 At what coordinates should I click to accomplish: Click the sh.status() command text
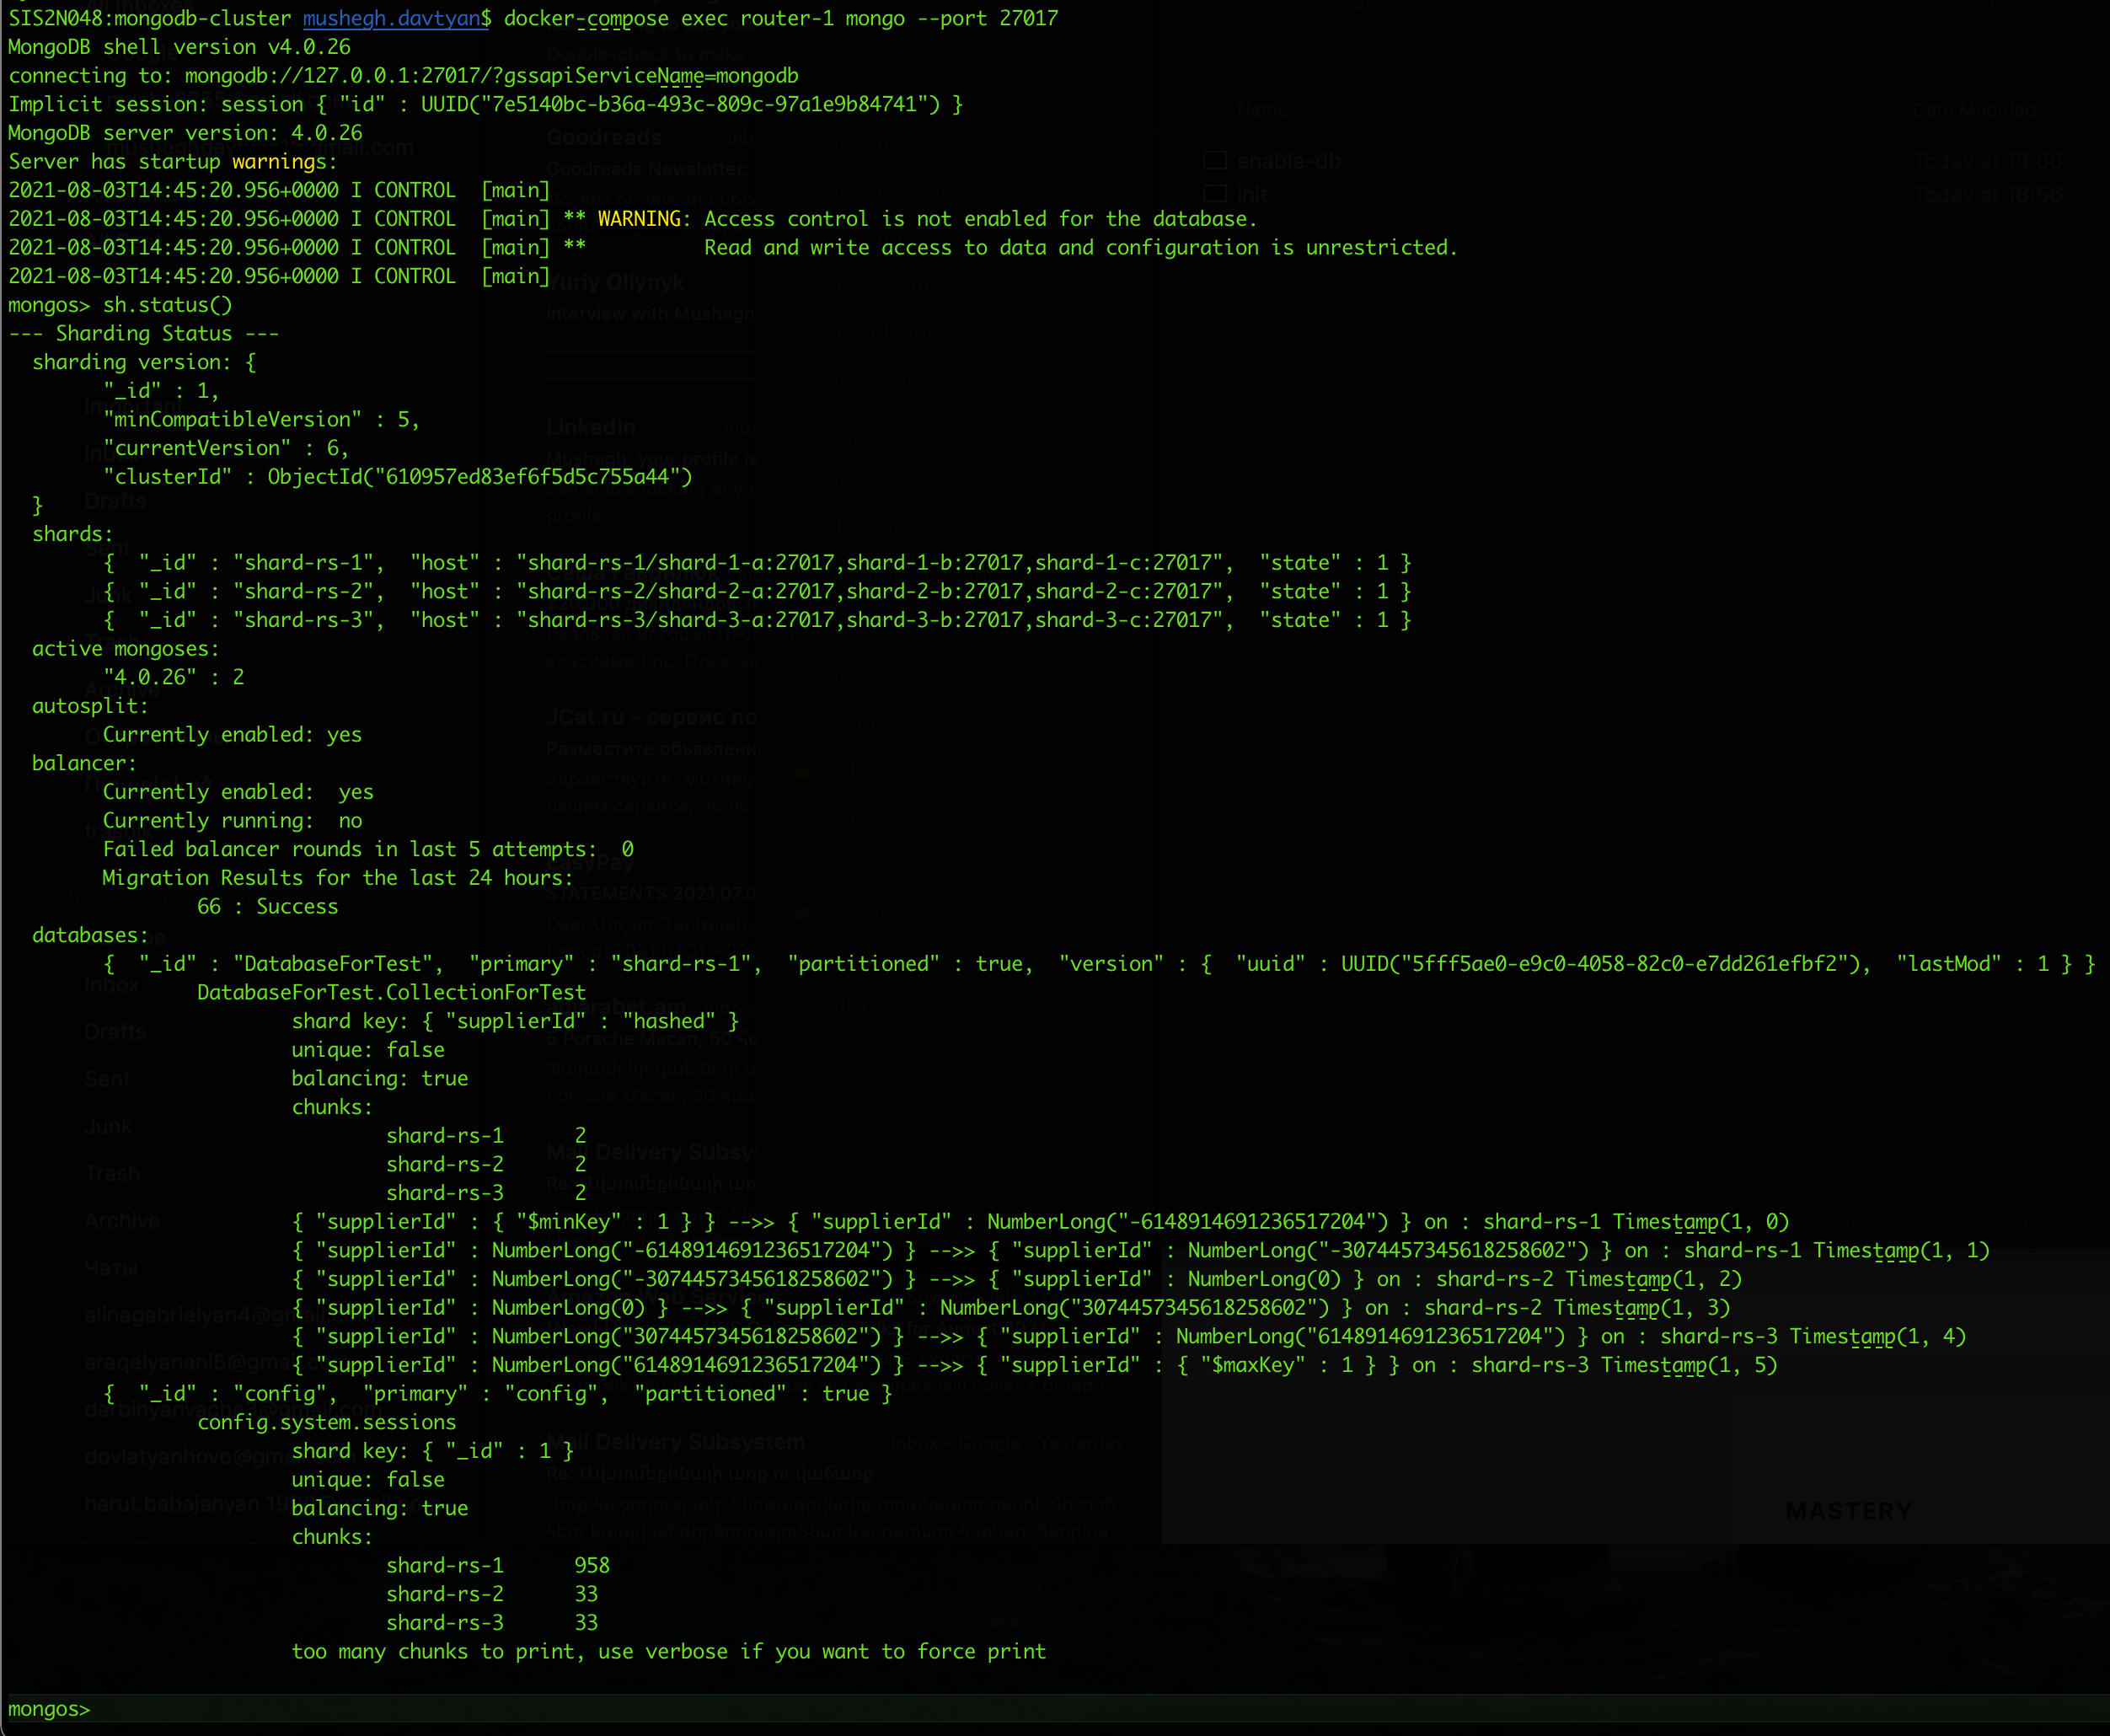[x=167, y=305]
